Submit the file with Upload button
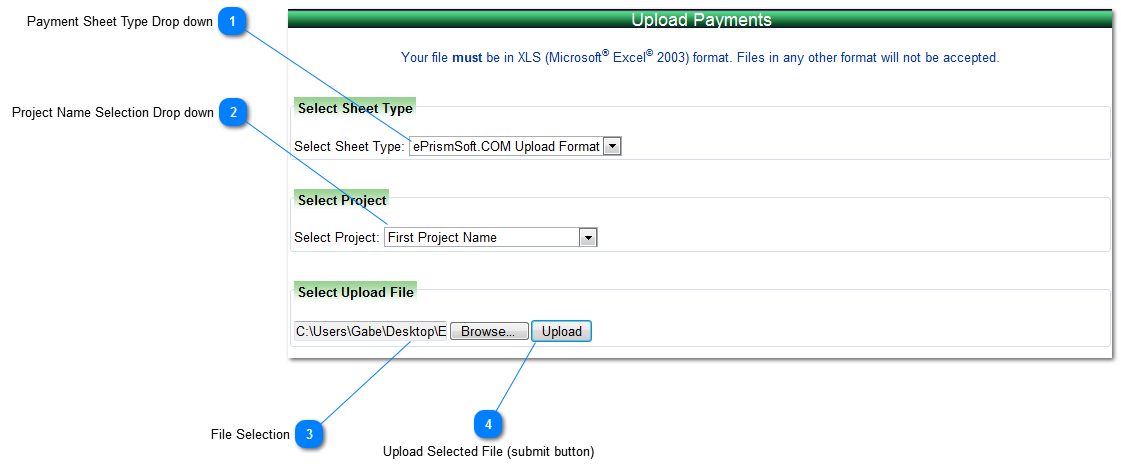This screenshot has width=1121, height=475. point(561,331)
